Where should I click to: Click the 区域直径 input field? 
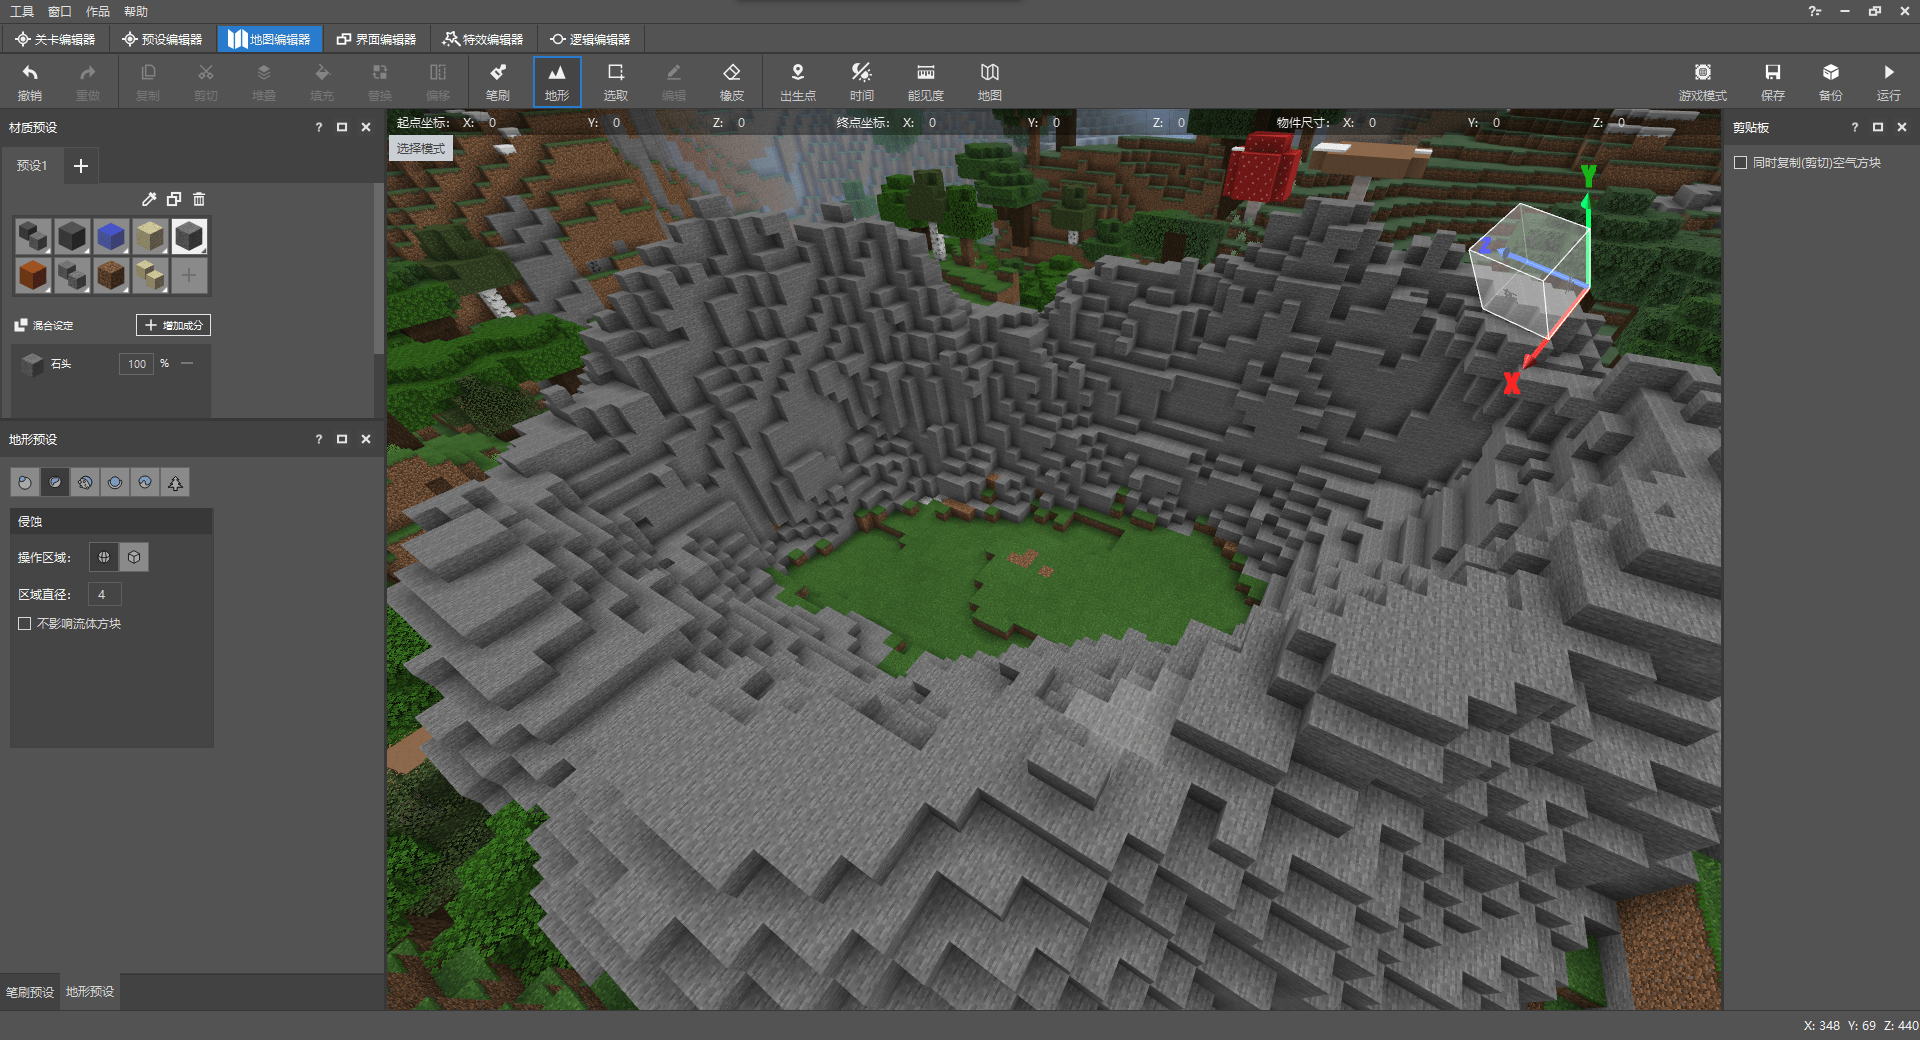point(104,594)
